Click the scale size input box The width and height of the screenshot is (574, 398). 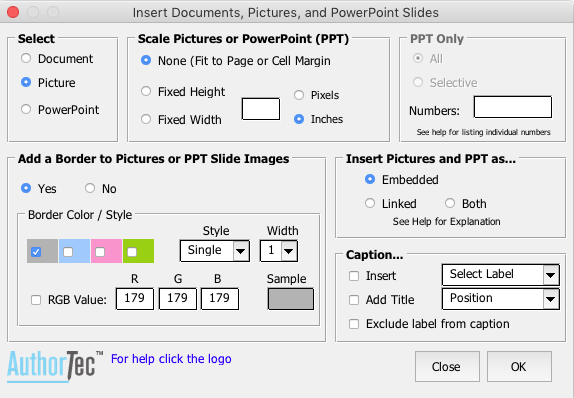coord(261,109)
